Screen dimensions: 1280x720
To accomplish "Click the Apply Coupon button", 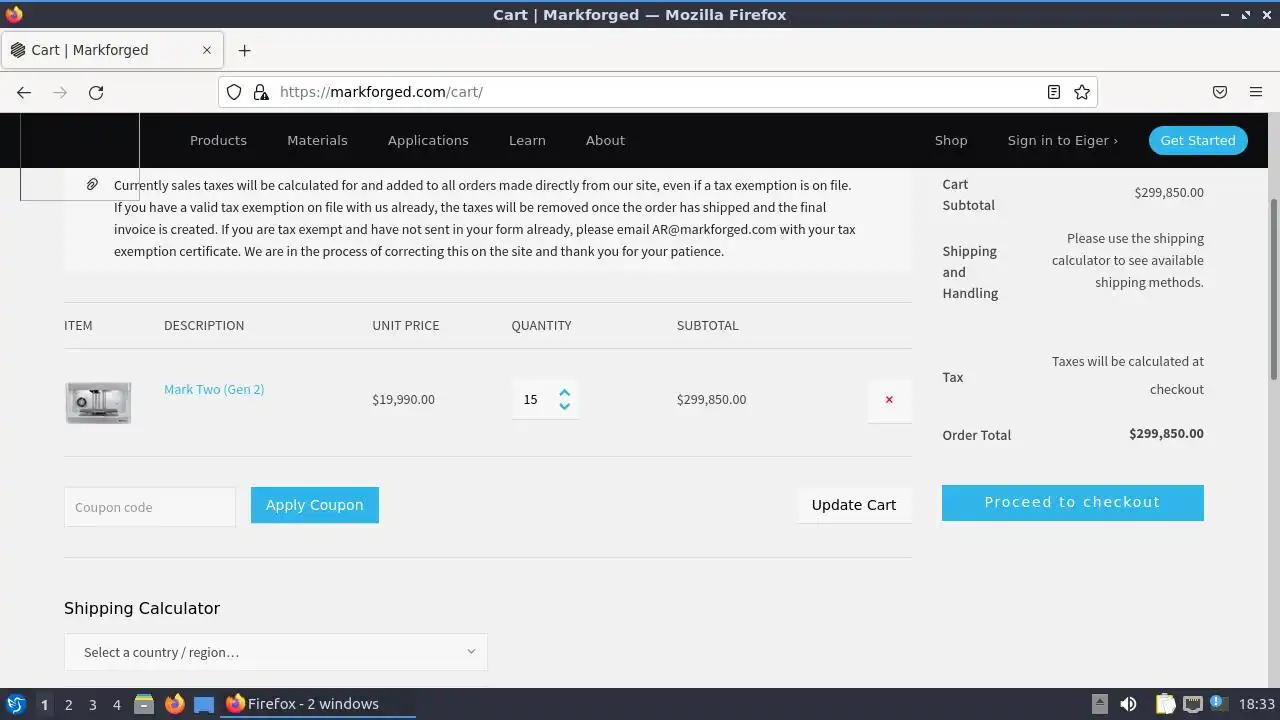I will coord(314,505).
